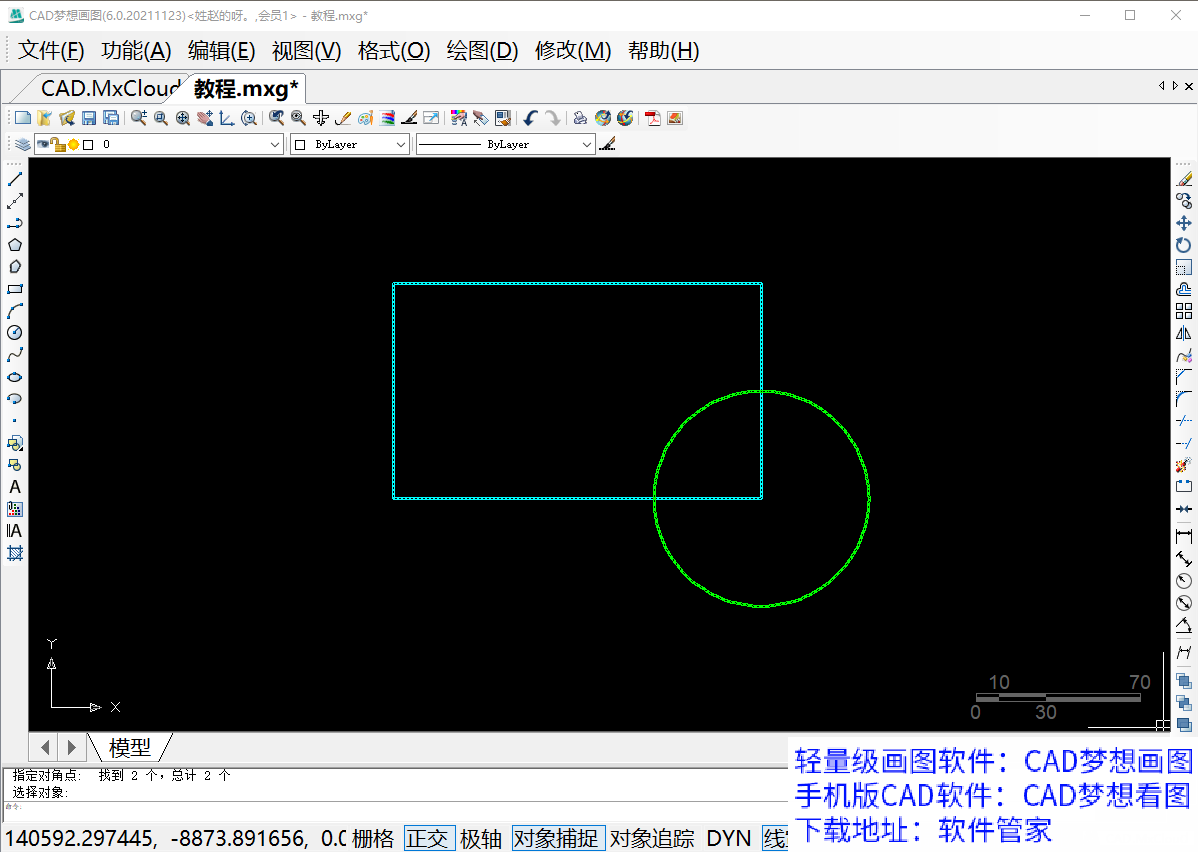The height and width of the screenshot is (852, 1198).
Task: Click the Export to PDF icon
Action: (x=652, y=118)
